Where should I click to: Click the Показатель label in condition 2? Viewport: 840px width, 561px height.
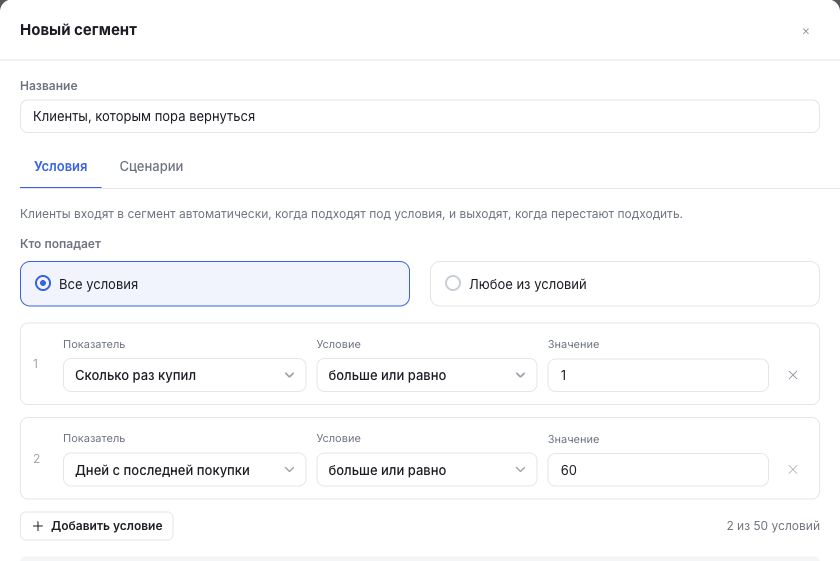click(94, 438)
